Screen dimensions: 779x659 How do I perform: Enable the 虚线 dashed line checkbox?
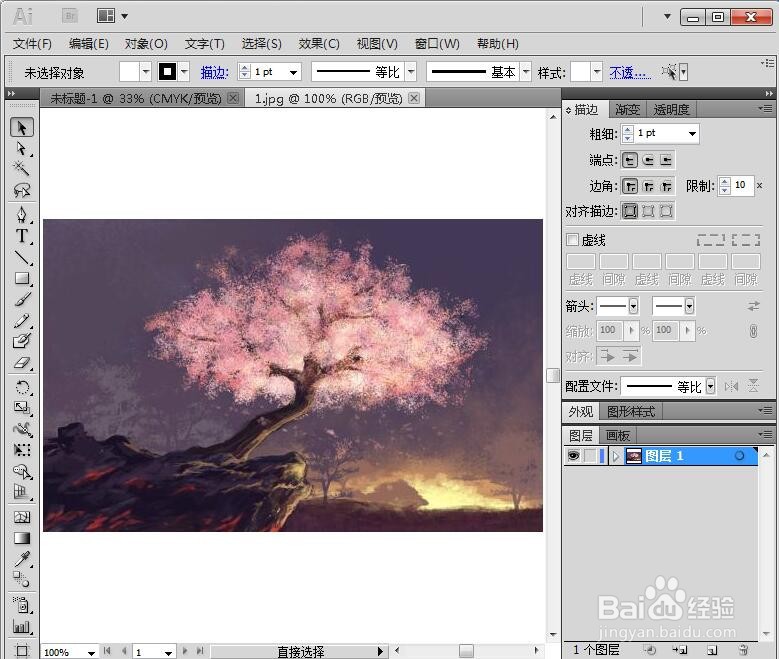point(572,240)
